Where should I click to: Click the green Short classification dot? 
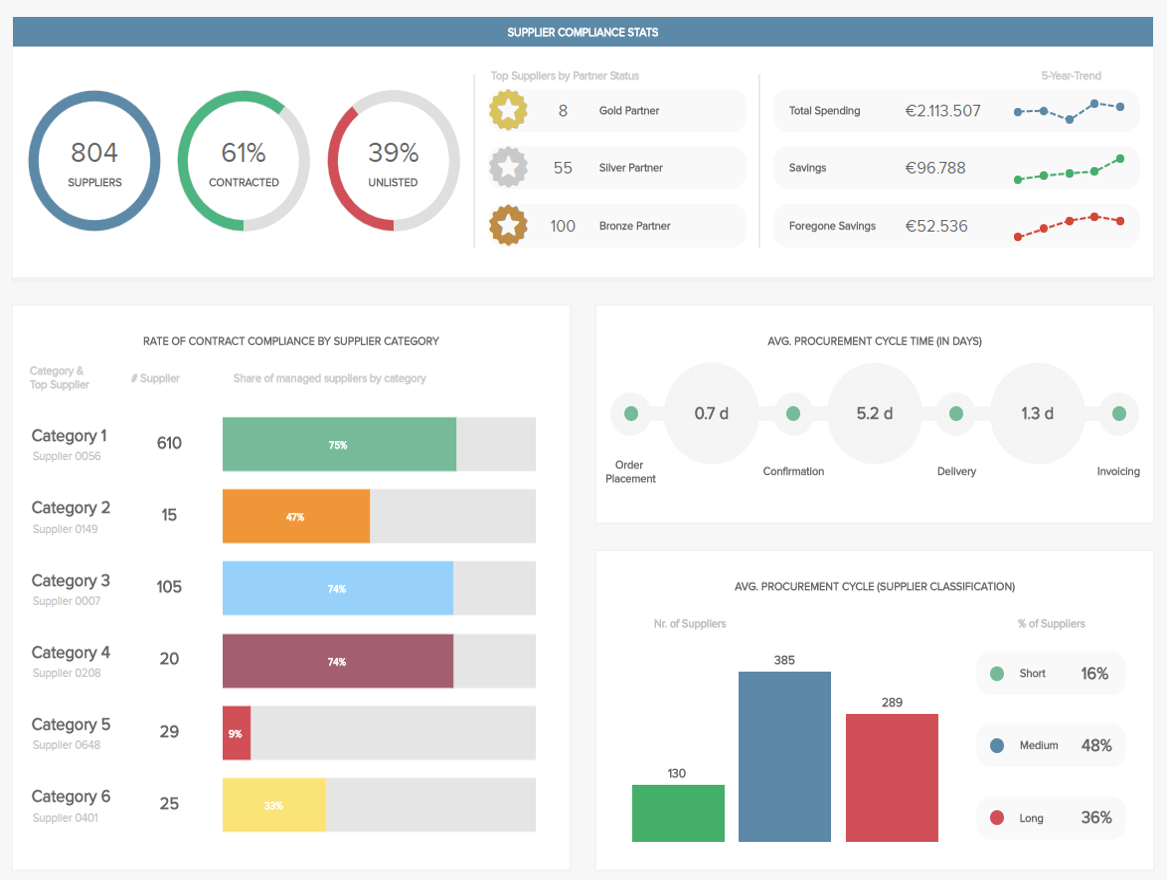click(998, 673)
